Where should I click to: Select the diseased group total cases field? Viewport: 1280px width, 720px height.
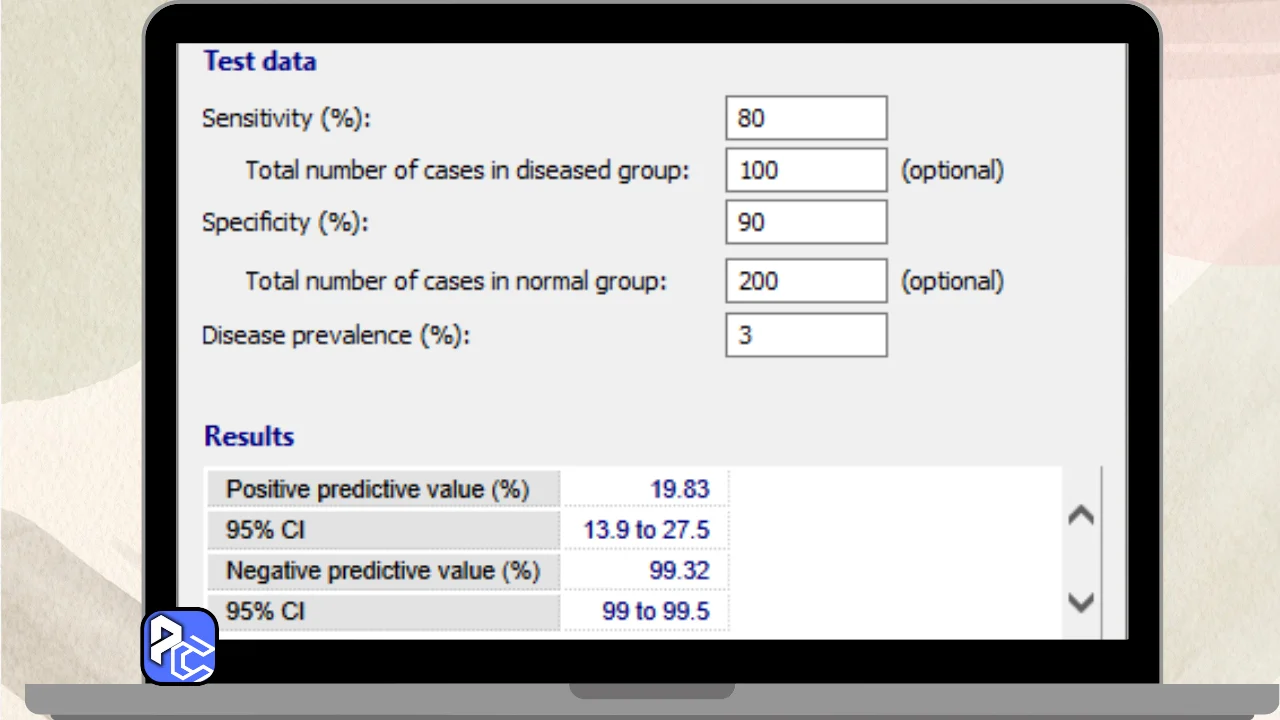tap(806, 170)
